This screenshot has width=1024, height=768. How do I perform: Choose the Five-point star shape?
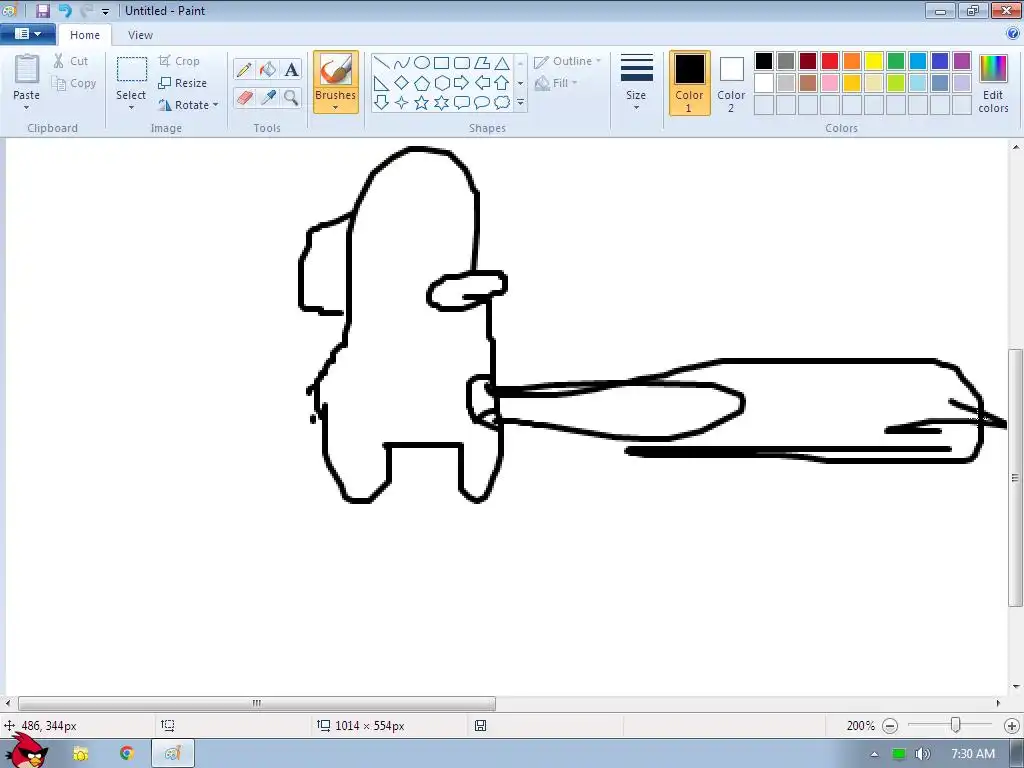tap(422, 103)
